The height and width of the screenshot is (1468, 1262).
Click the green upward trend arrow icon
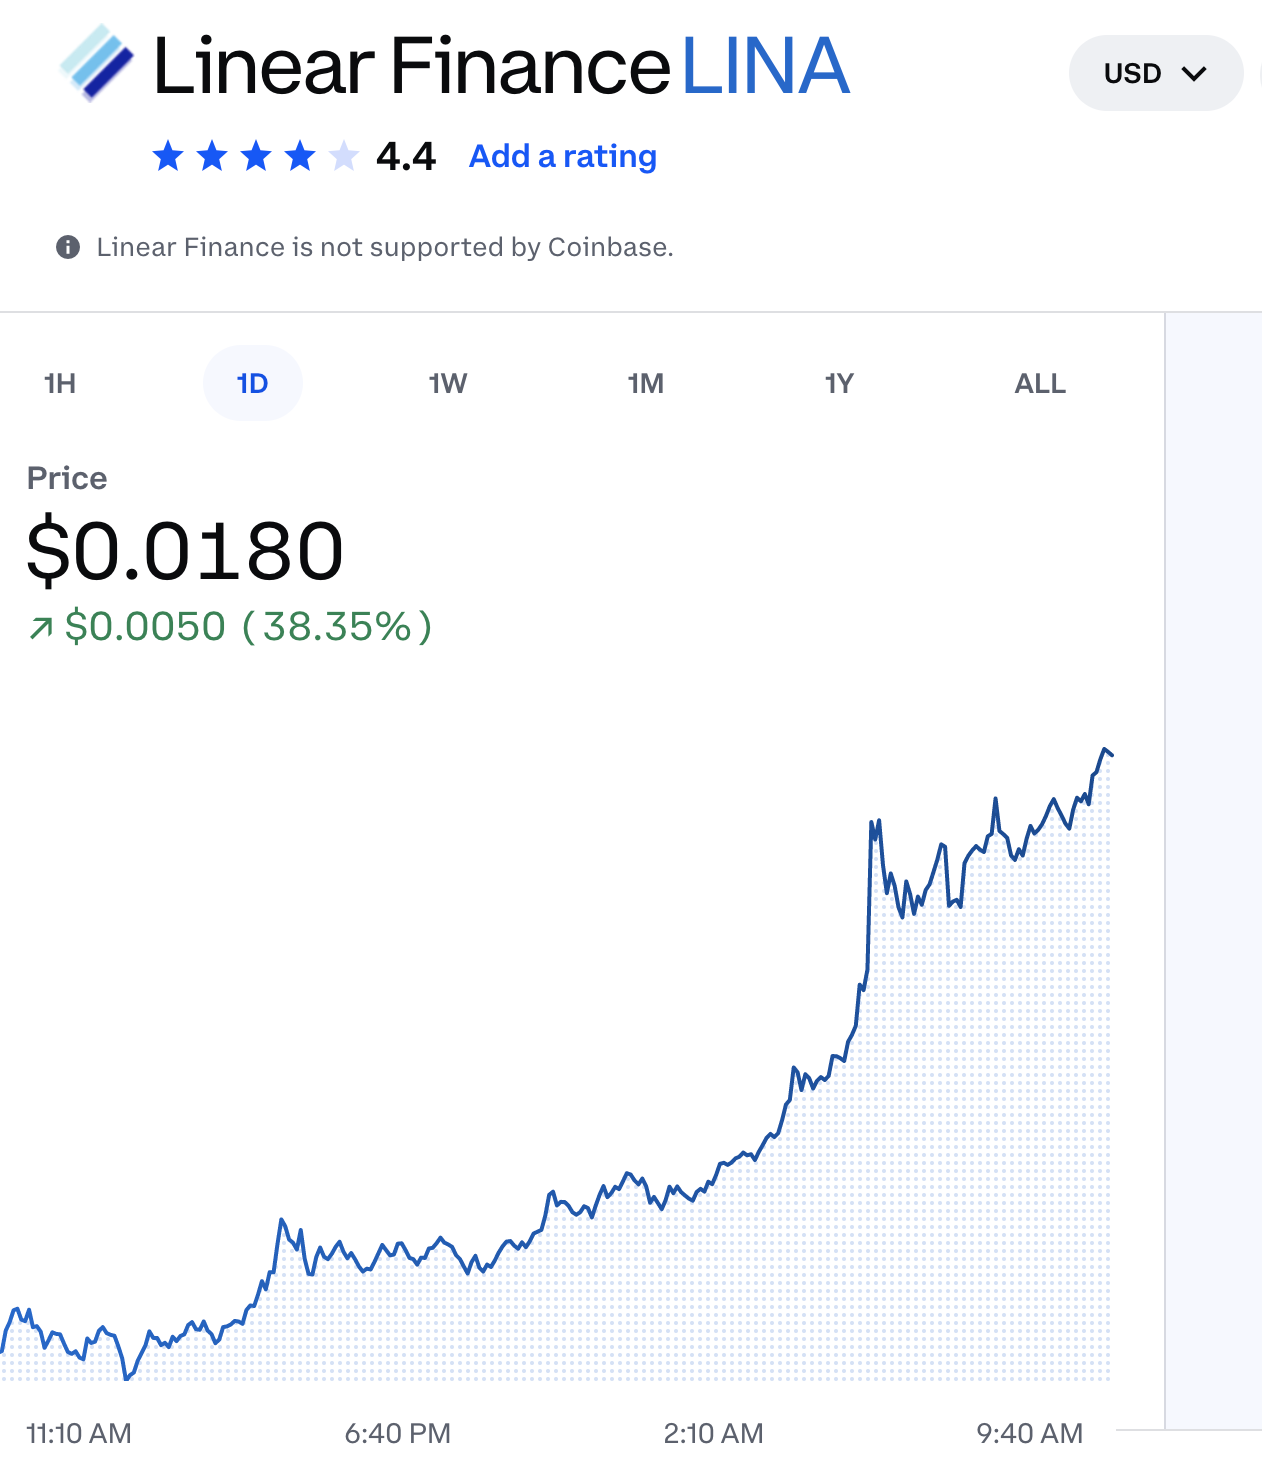(41, 628)
